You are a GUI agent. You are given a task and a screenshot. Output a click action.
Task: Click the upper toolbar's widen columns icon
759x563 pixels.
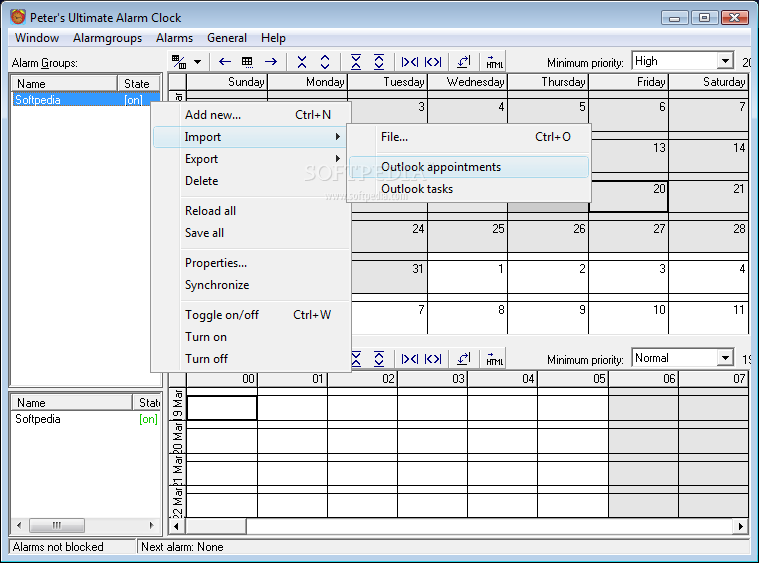coord(433,62)
